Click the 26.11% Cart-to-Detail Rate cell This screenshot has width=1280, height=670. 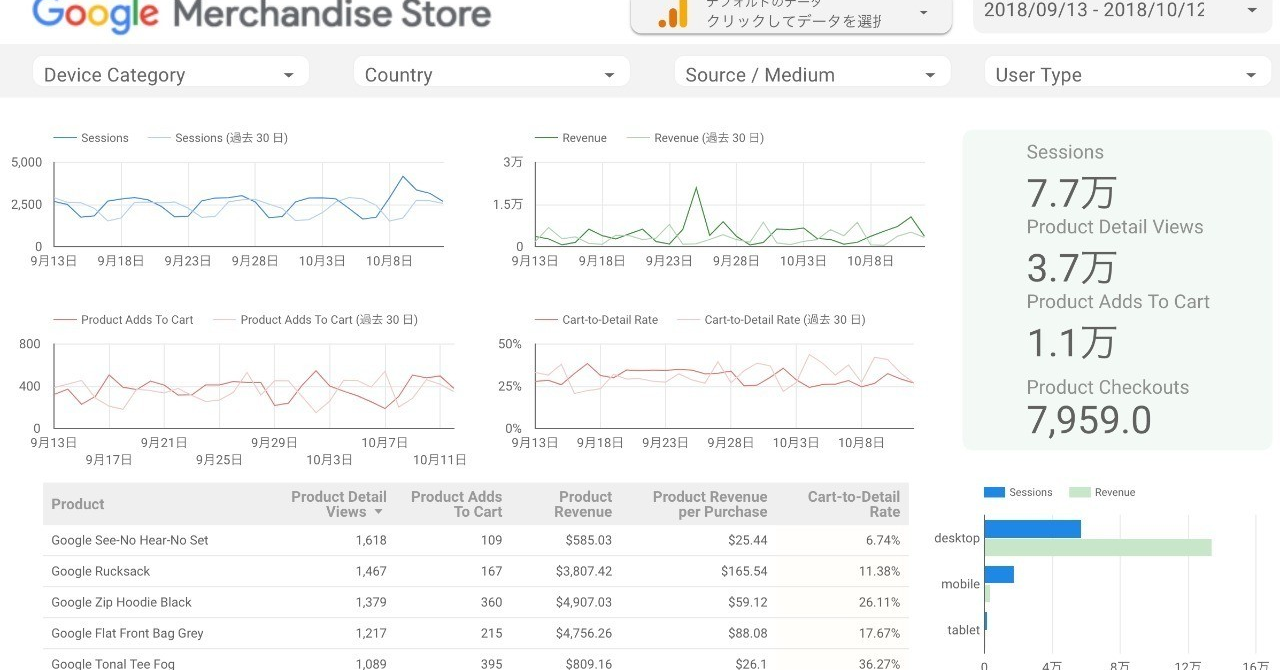pos(880,602)
